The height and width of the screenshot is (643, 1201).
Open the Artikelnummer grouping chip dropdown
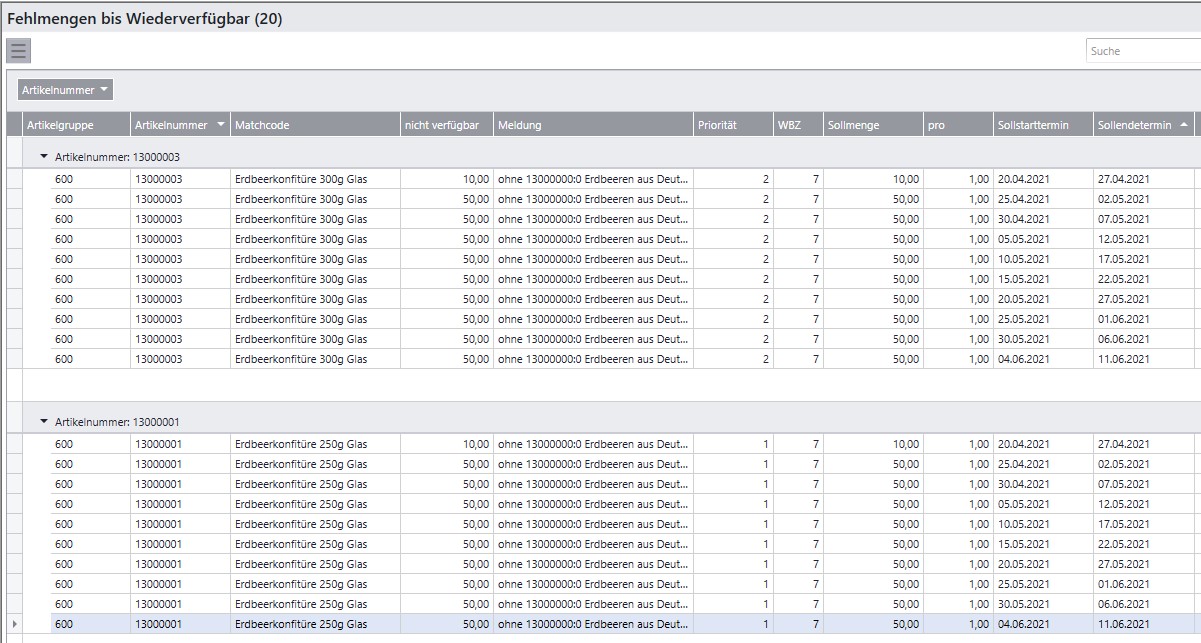(66, 90)
